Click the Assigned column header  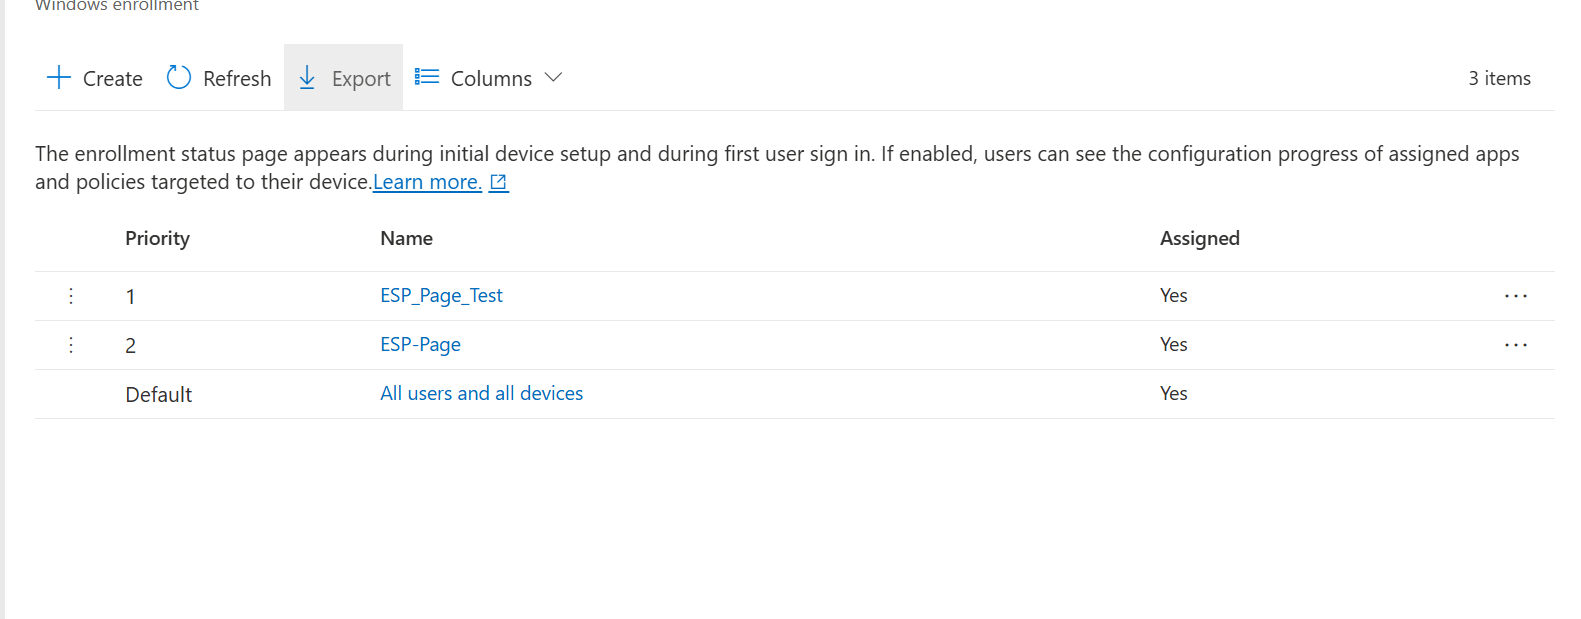click(1199, 238)
